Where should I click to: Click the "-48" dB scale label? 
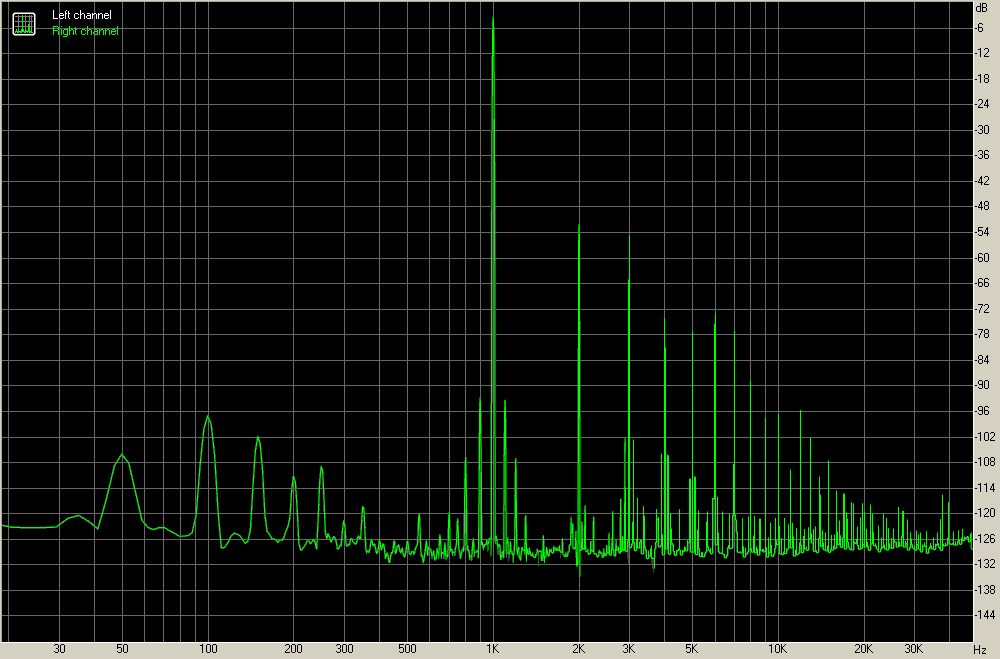click(x=982, y=206)
